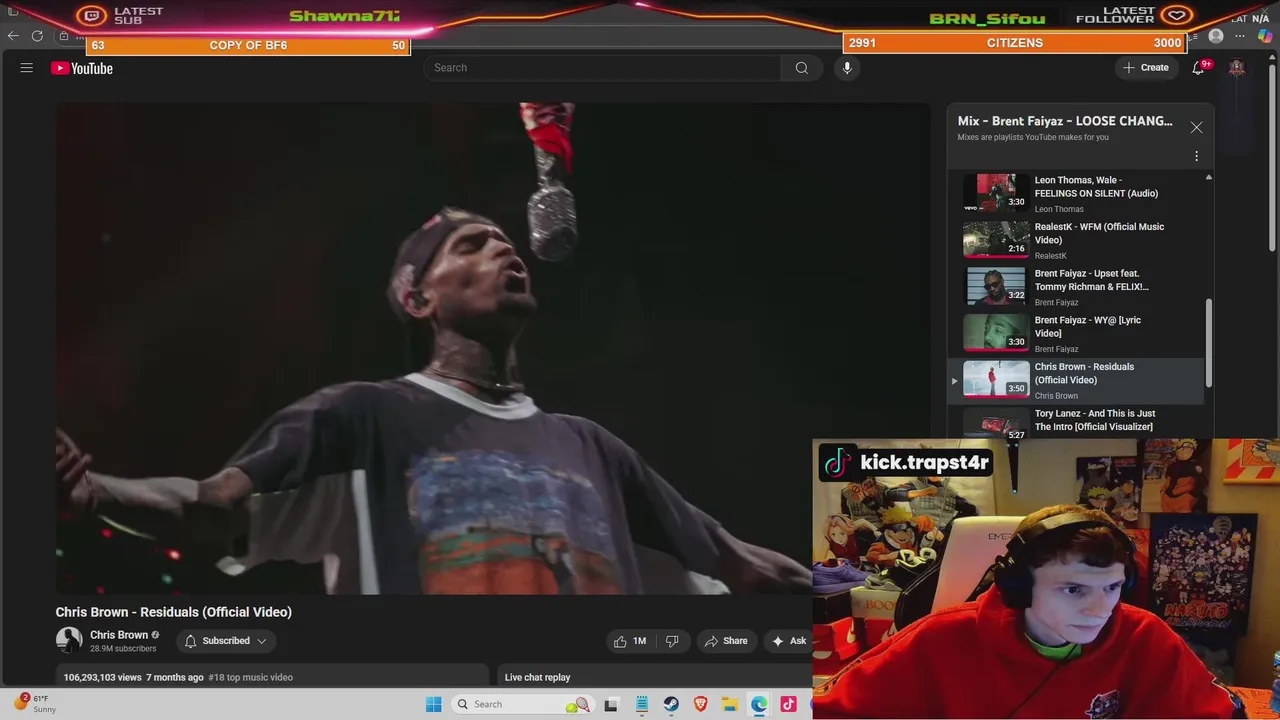Go to the YouTube home logo
Screen dimensions: 1280x720
[82, 68]
